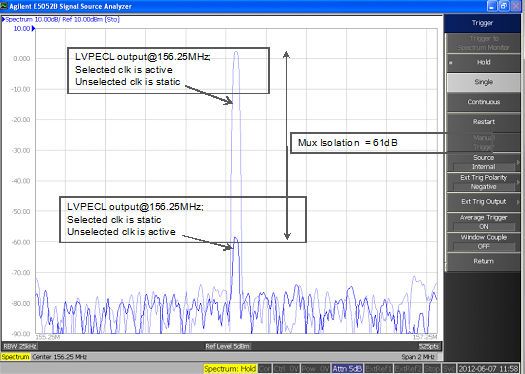Screen dimensions: 525x374
Task: Click the Restart softkey
Action: click(483, 122)
